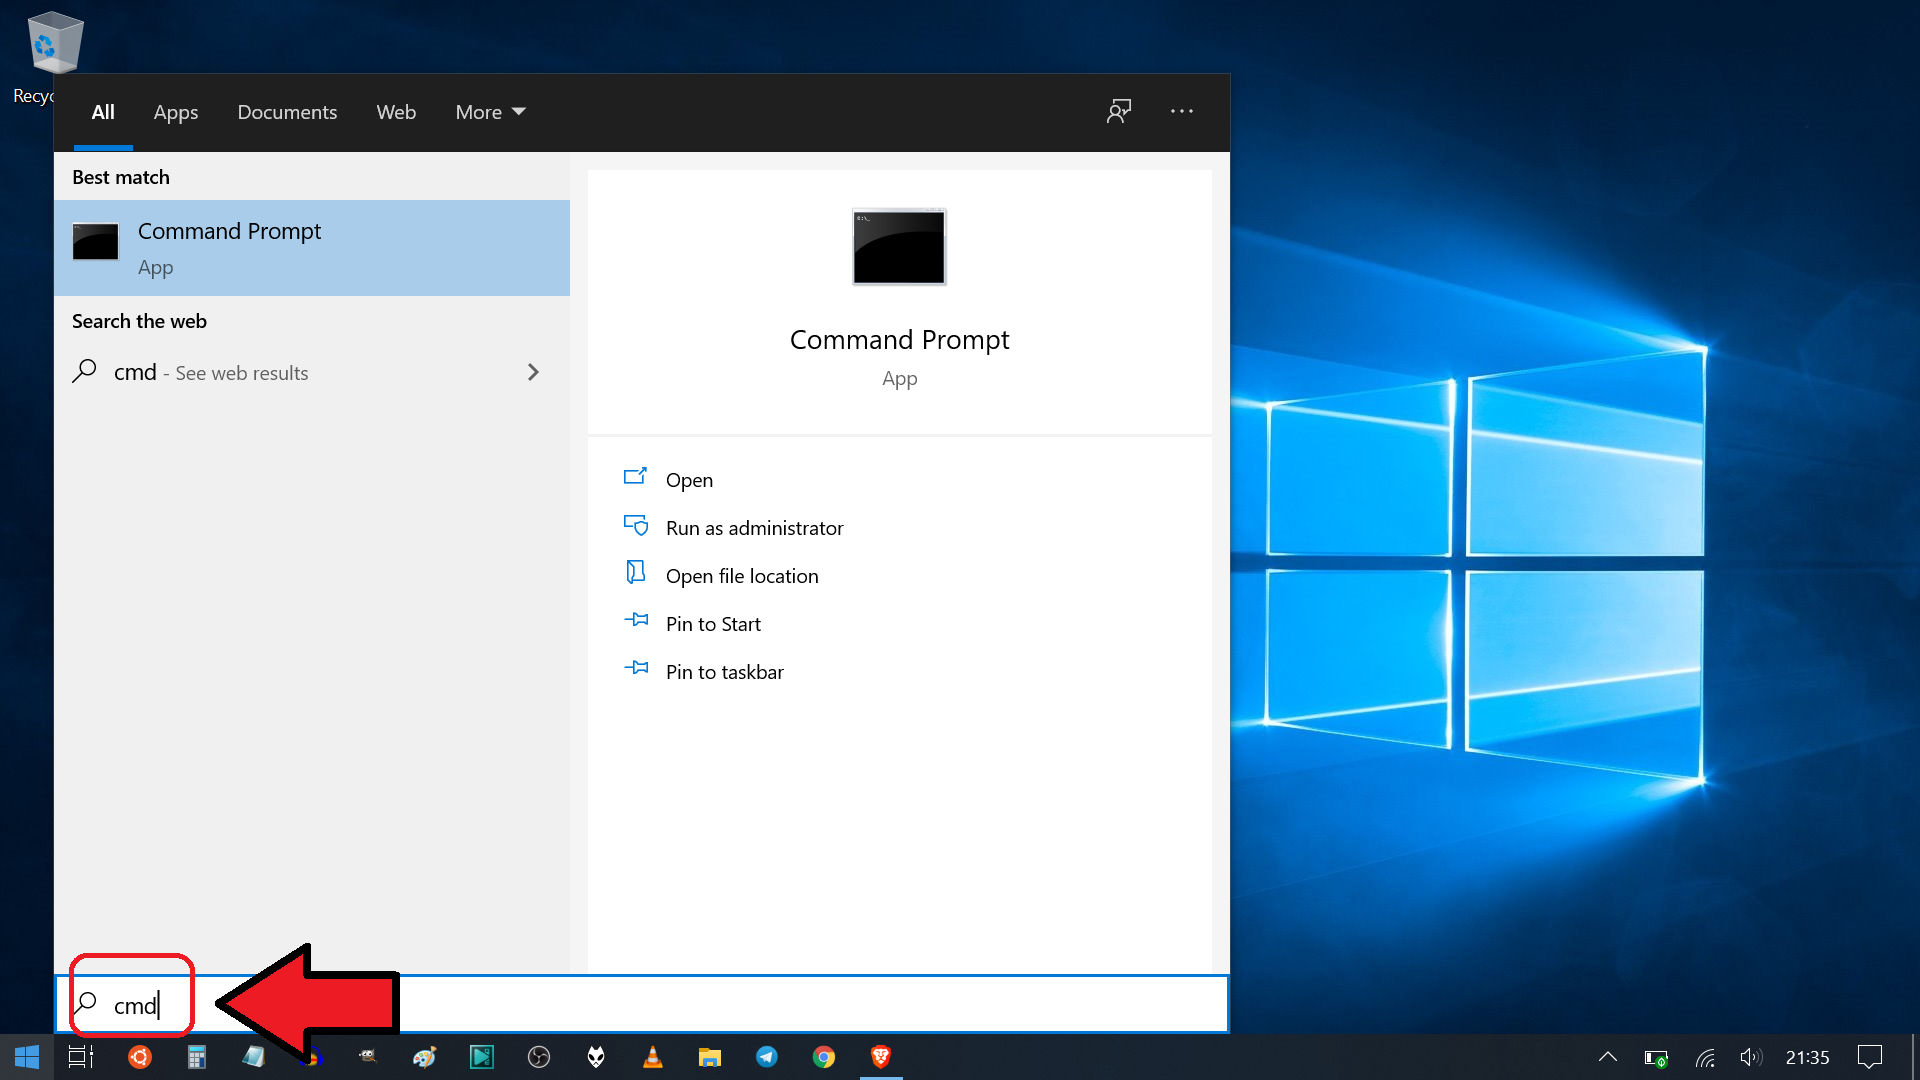Show hidden system tray icons
The height and width of the screenshot is (1080, 1920).
(x=1608, y=1057)
